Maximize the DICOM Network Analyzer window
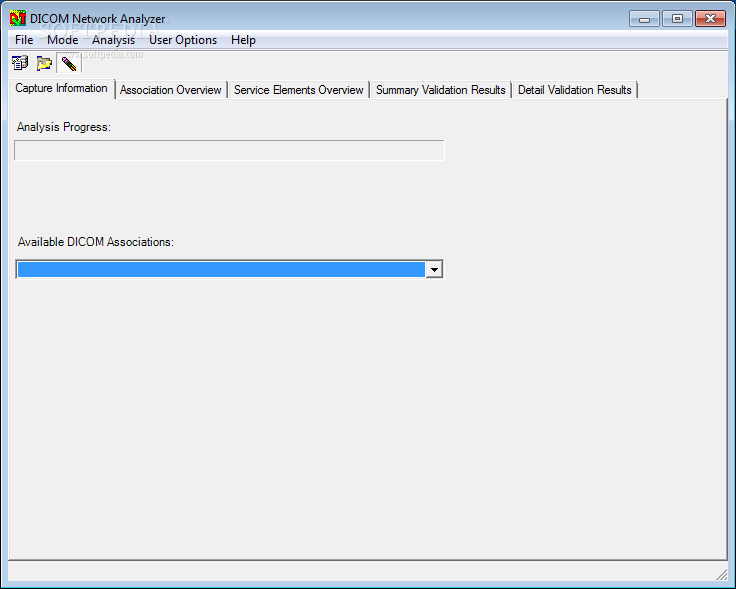This screenshot has width=736, height=589. coord(677,19)
